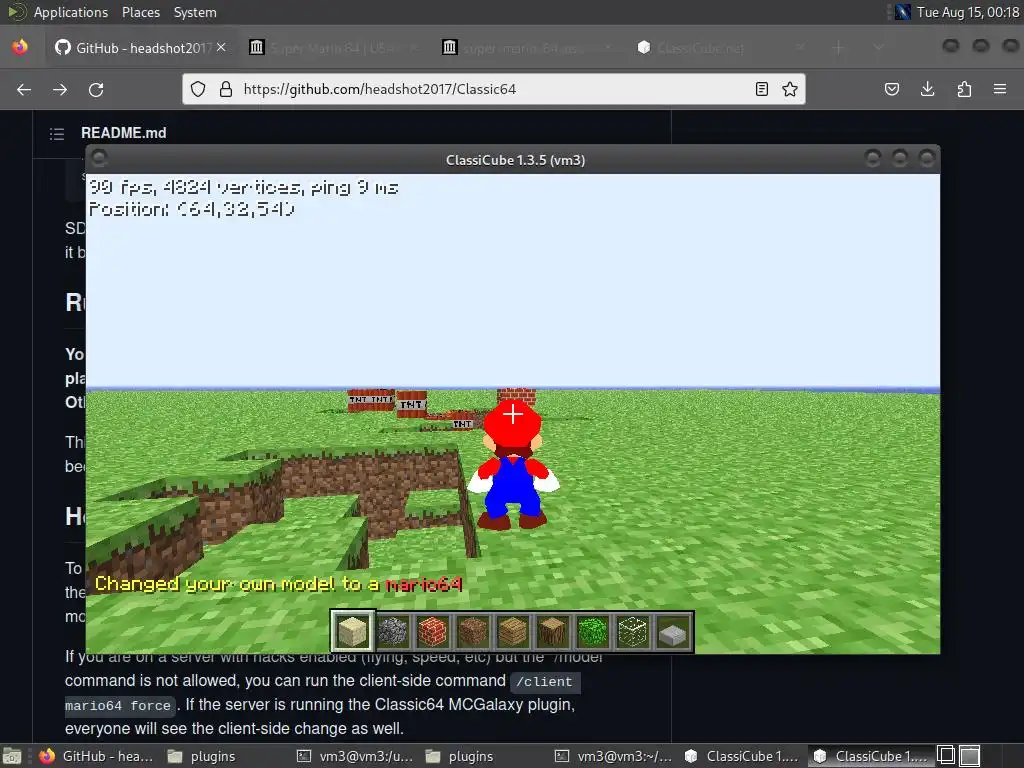Open the System menu
The width and height of the screenshot is (1024, 768).
195,12
